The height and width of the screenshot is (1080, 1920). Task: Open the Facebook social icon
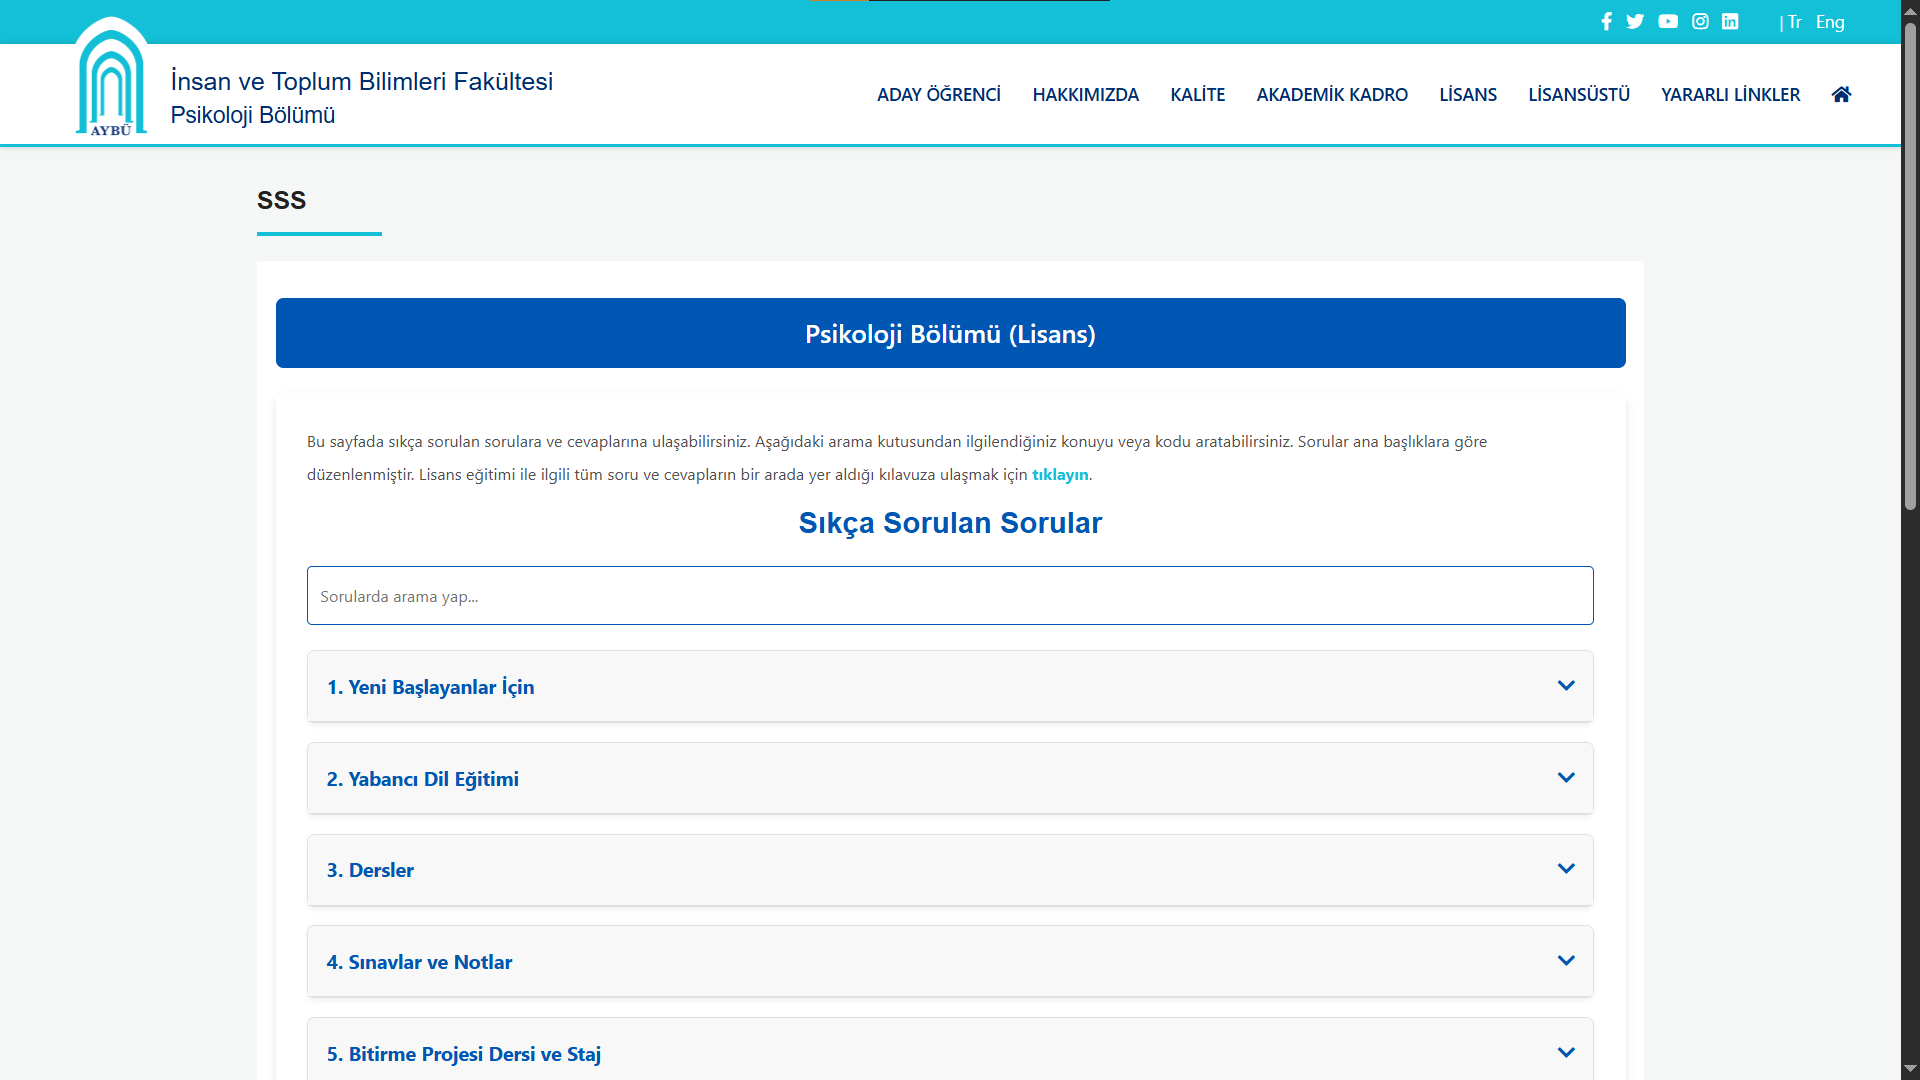click(1606, 22)
